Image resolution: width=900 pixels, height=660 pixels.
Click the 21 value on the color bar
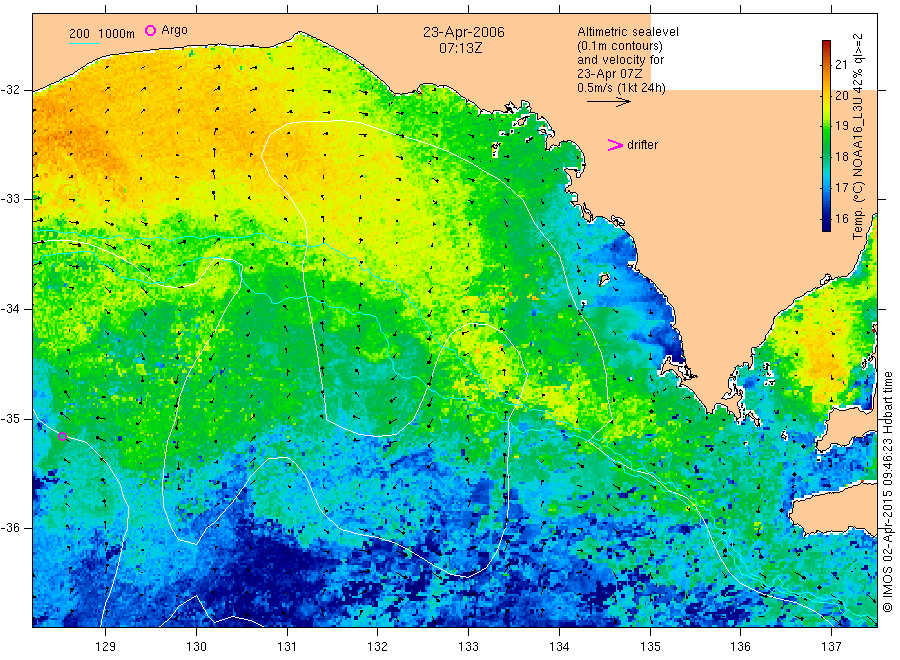pyautogui.click(x=841, y=64)
